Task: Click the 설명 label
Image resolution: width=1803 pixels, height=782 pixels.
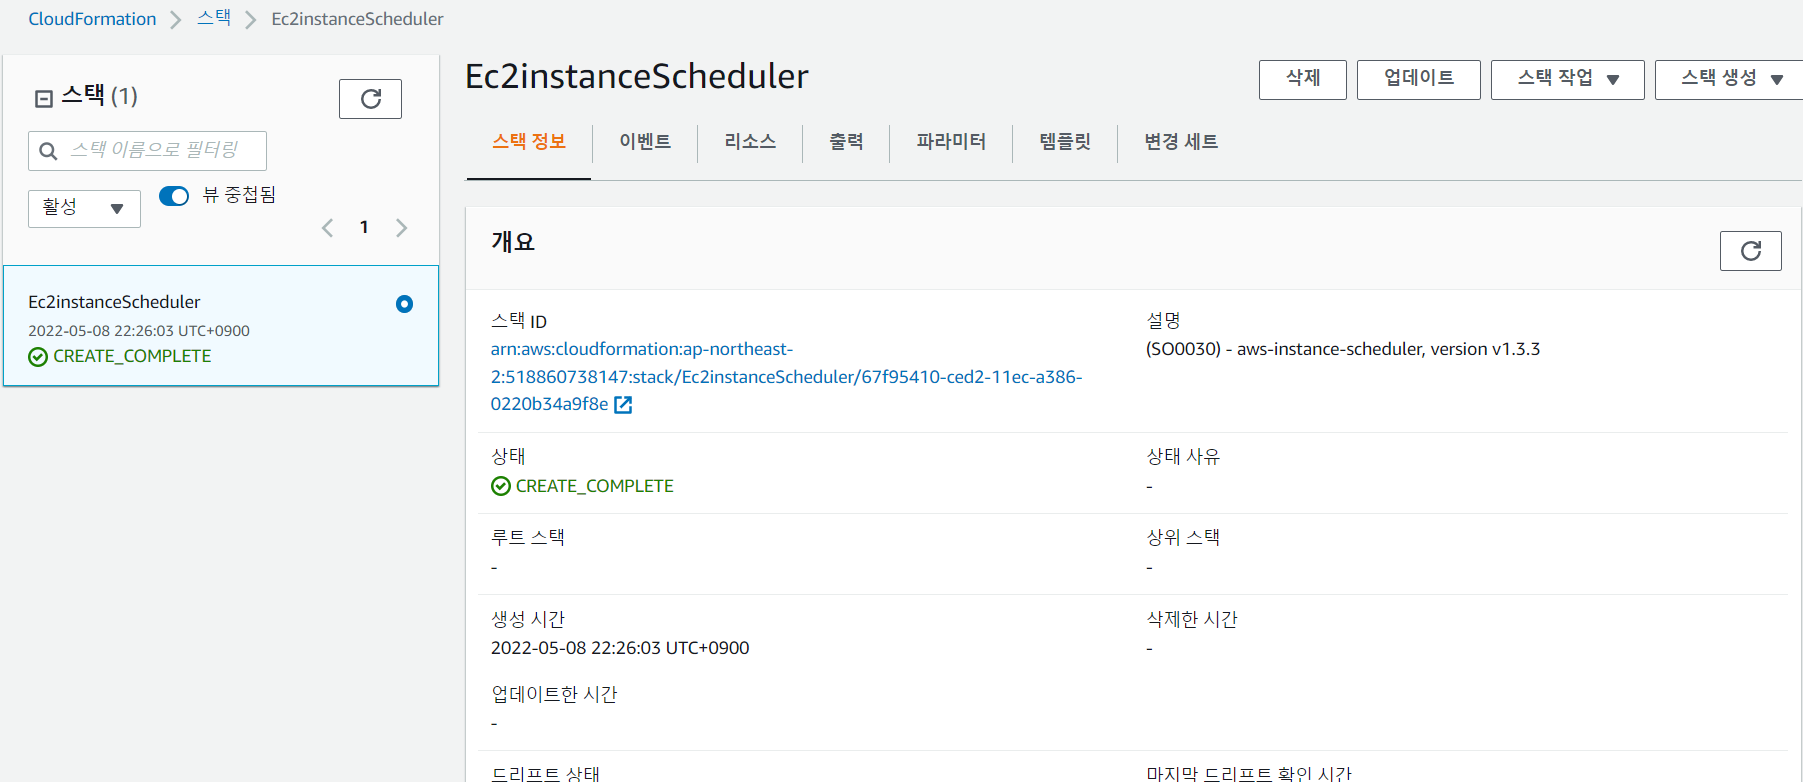Action: point(1163,321)
